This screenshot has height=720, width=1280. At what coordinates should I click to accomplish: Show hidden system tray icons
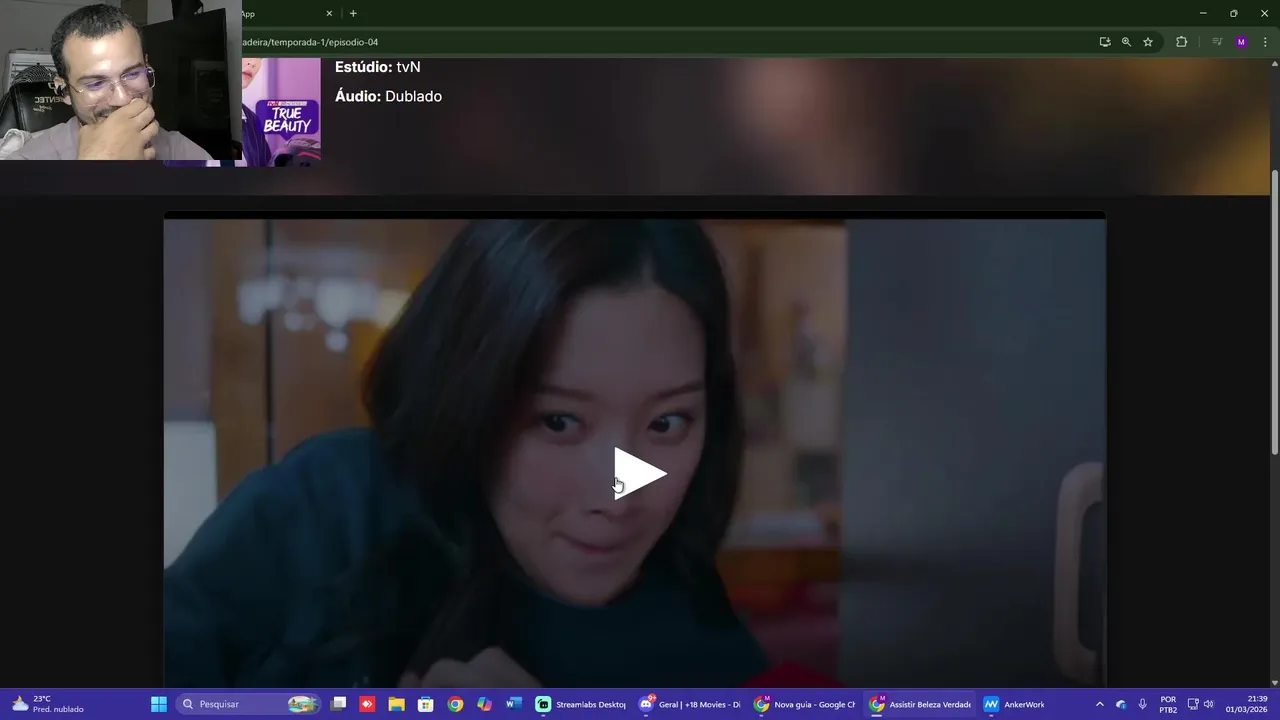tap(1100, 704)
